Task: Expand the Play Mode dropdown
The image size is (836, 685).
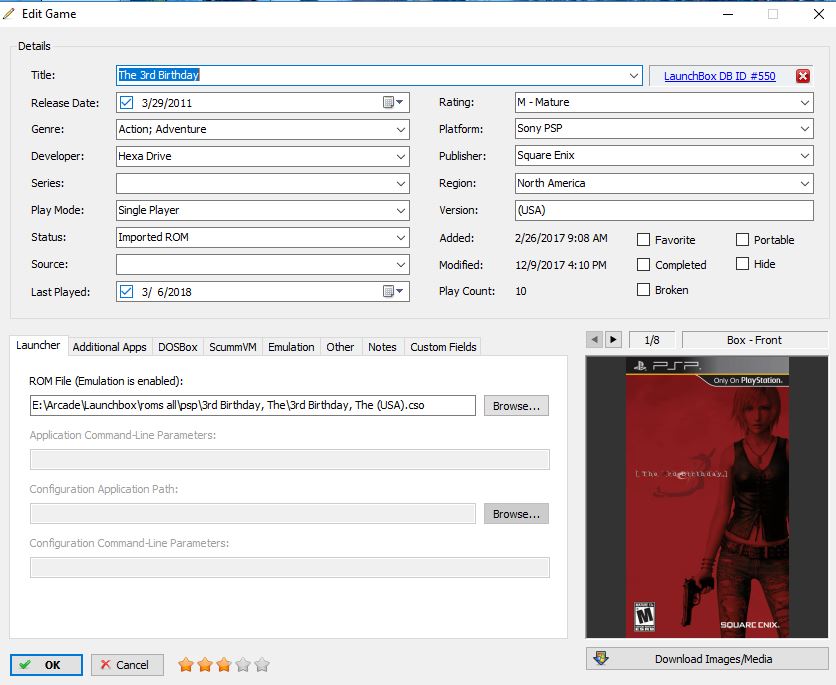Action: [x=401, y=211]
